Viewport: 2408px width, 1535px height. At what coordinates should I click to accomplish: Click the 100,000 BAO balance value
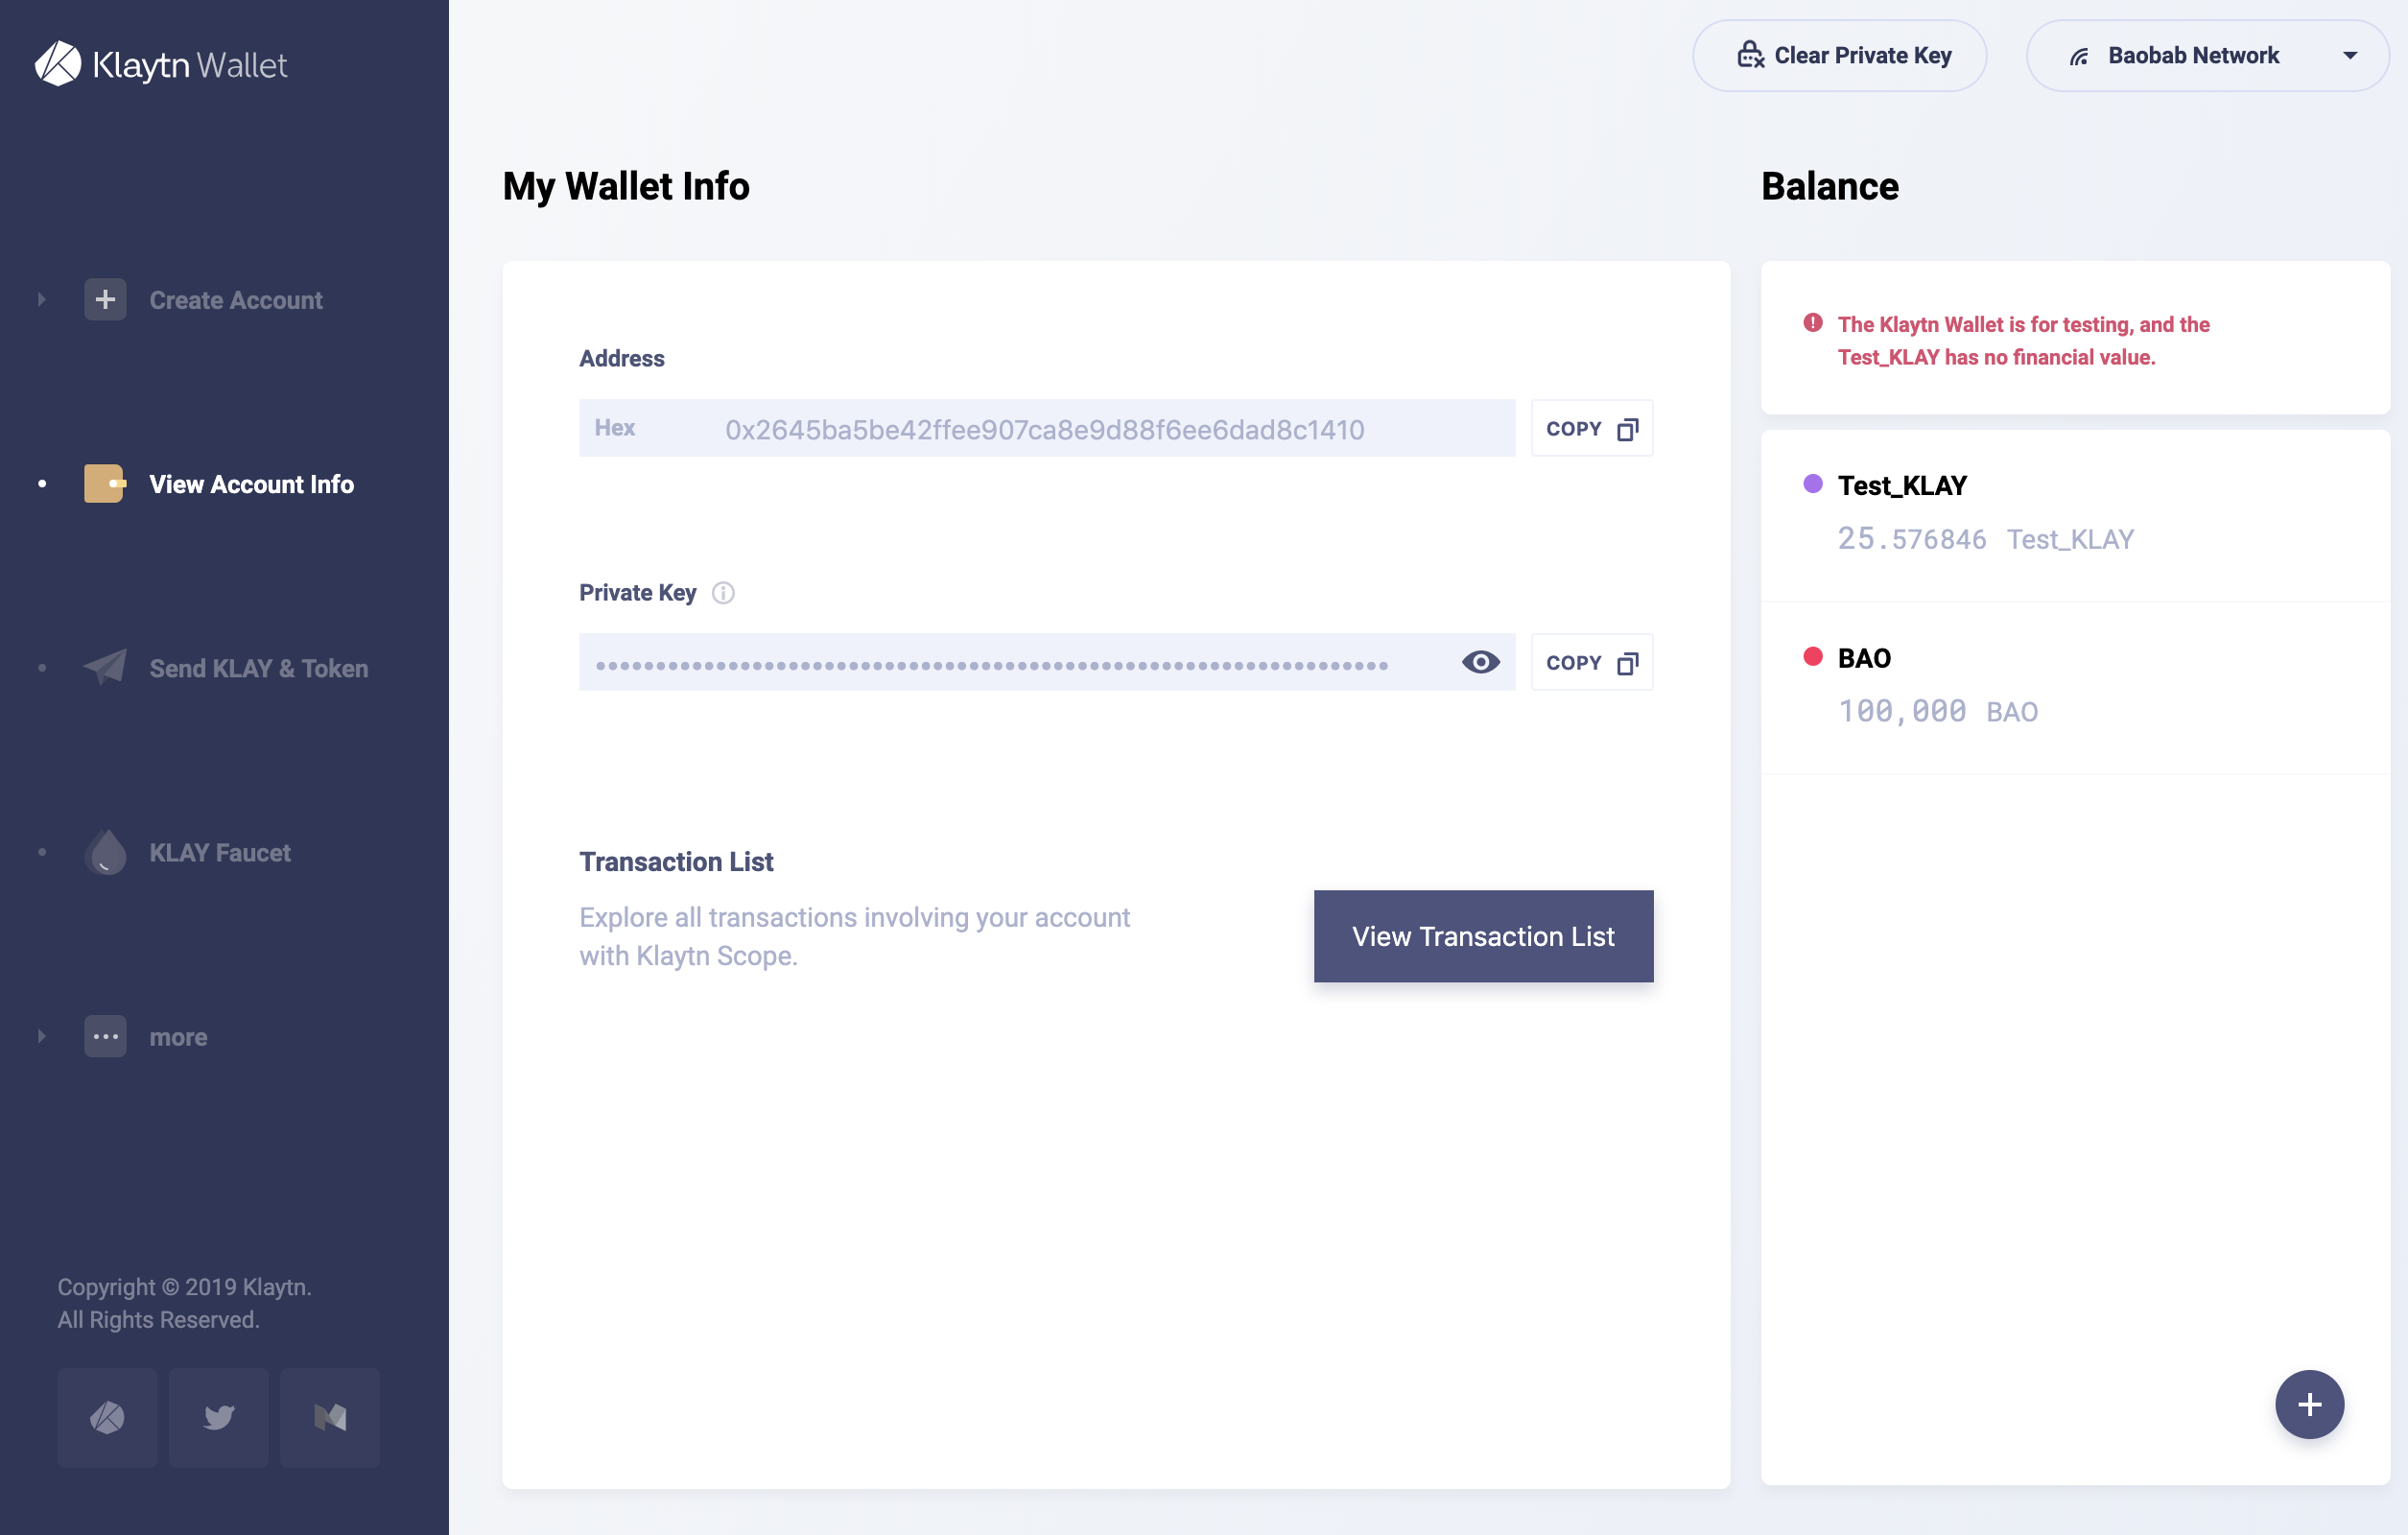(x=1937, y=711)
